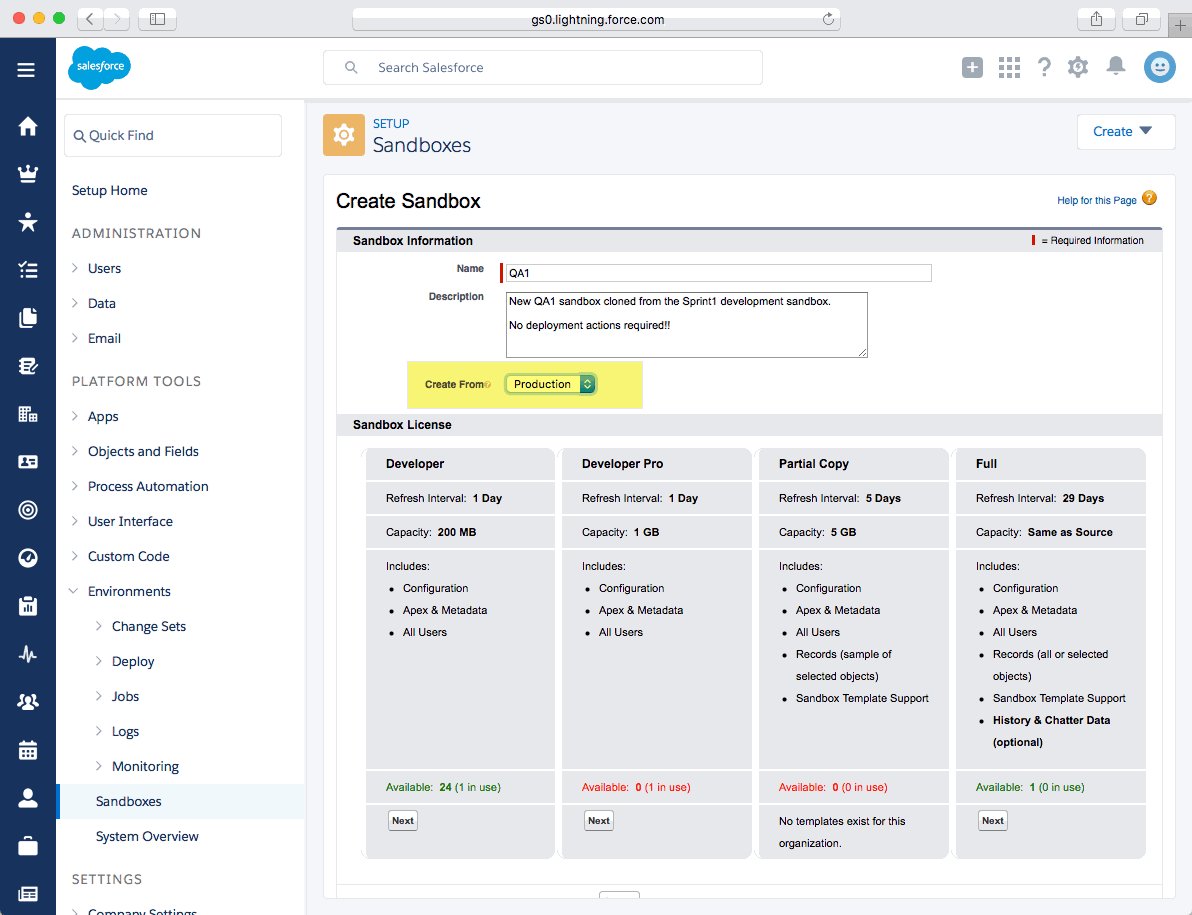The width and height of the screenshot is (1192, 915).
Task: Open the pulse feed icon in sidebar
Action: [27, 654]
